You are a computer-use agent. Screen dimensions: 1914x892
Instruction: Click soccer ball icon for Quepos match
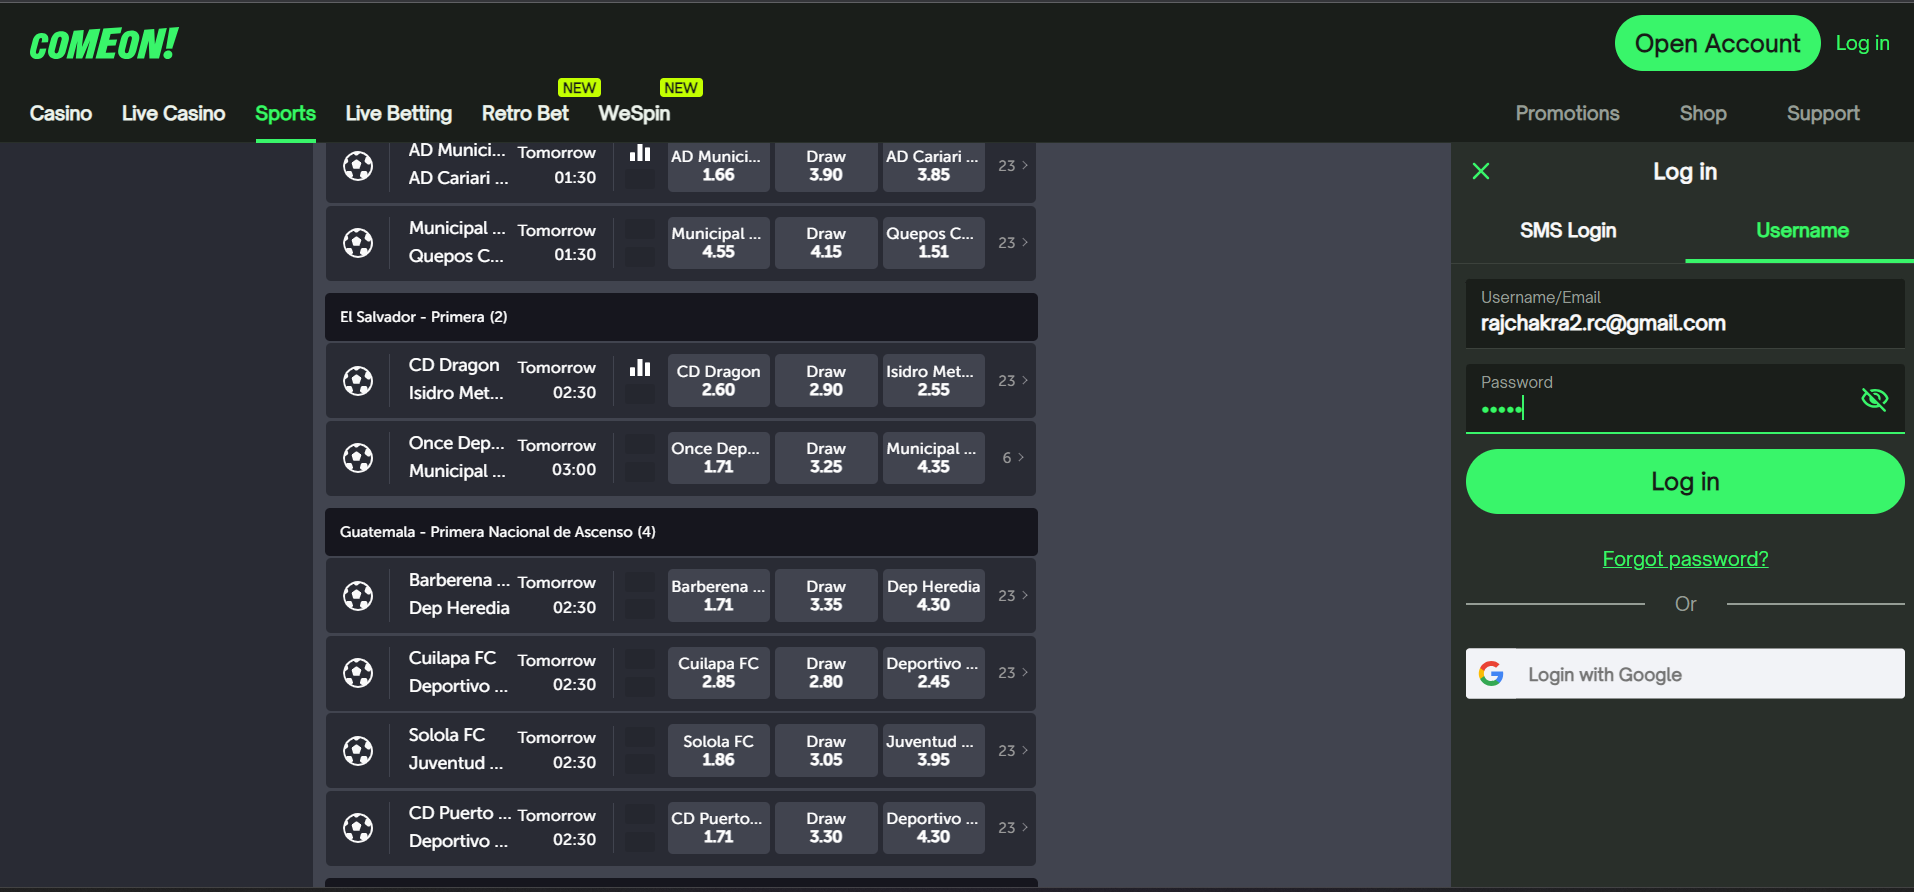[358, 242]
